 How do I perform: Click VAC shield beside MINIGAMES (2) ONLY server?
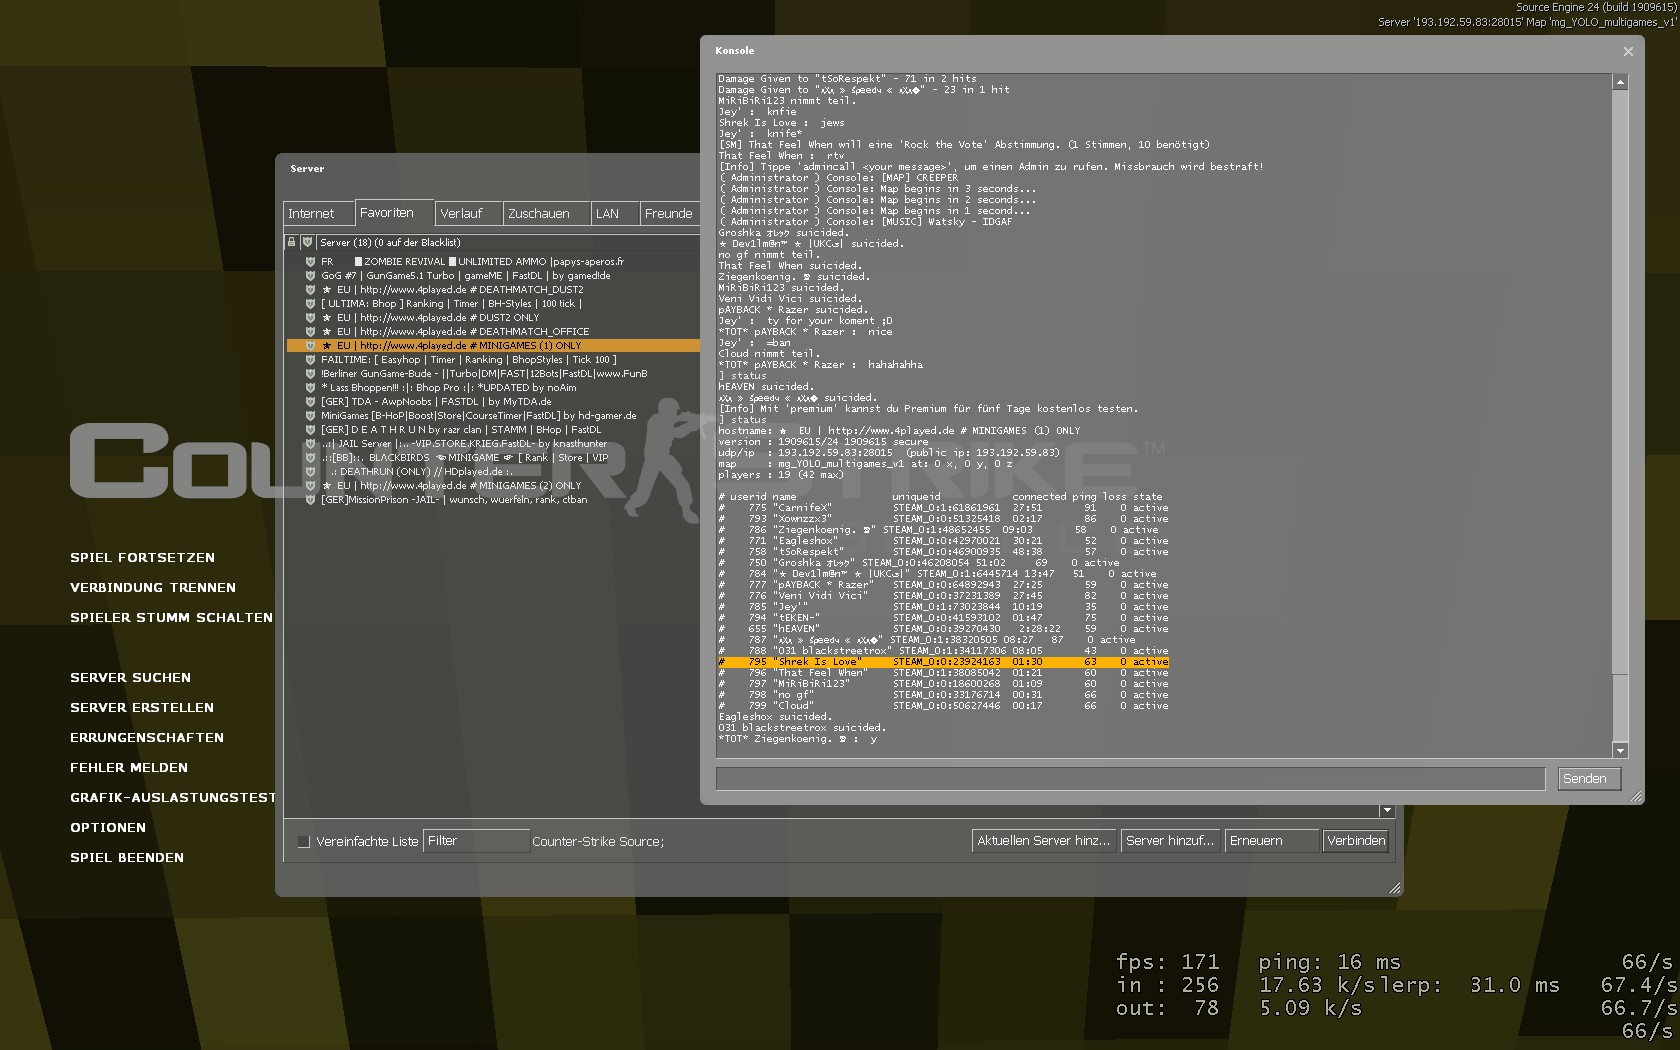[310, 486]
